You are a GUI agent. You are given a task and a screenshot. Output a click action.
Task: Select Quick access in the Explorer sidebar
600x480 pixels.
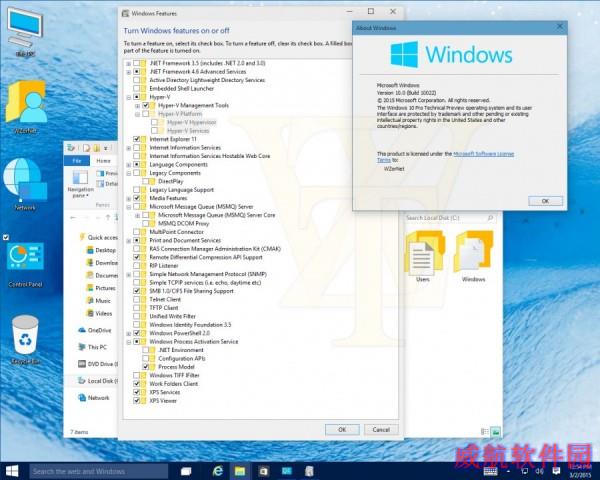click(99, 237)
